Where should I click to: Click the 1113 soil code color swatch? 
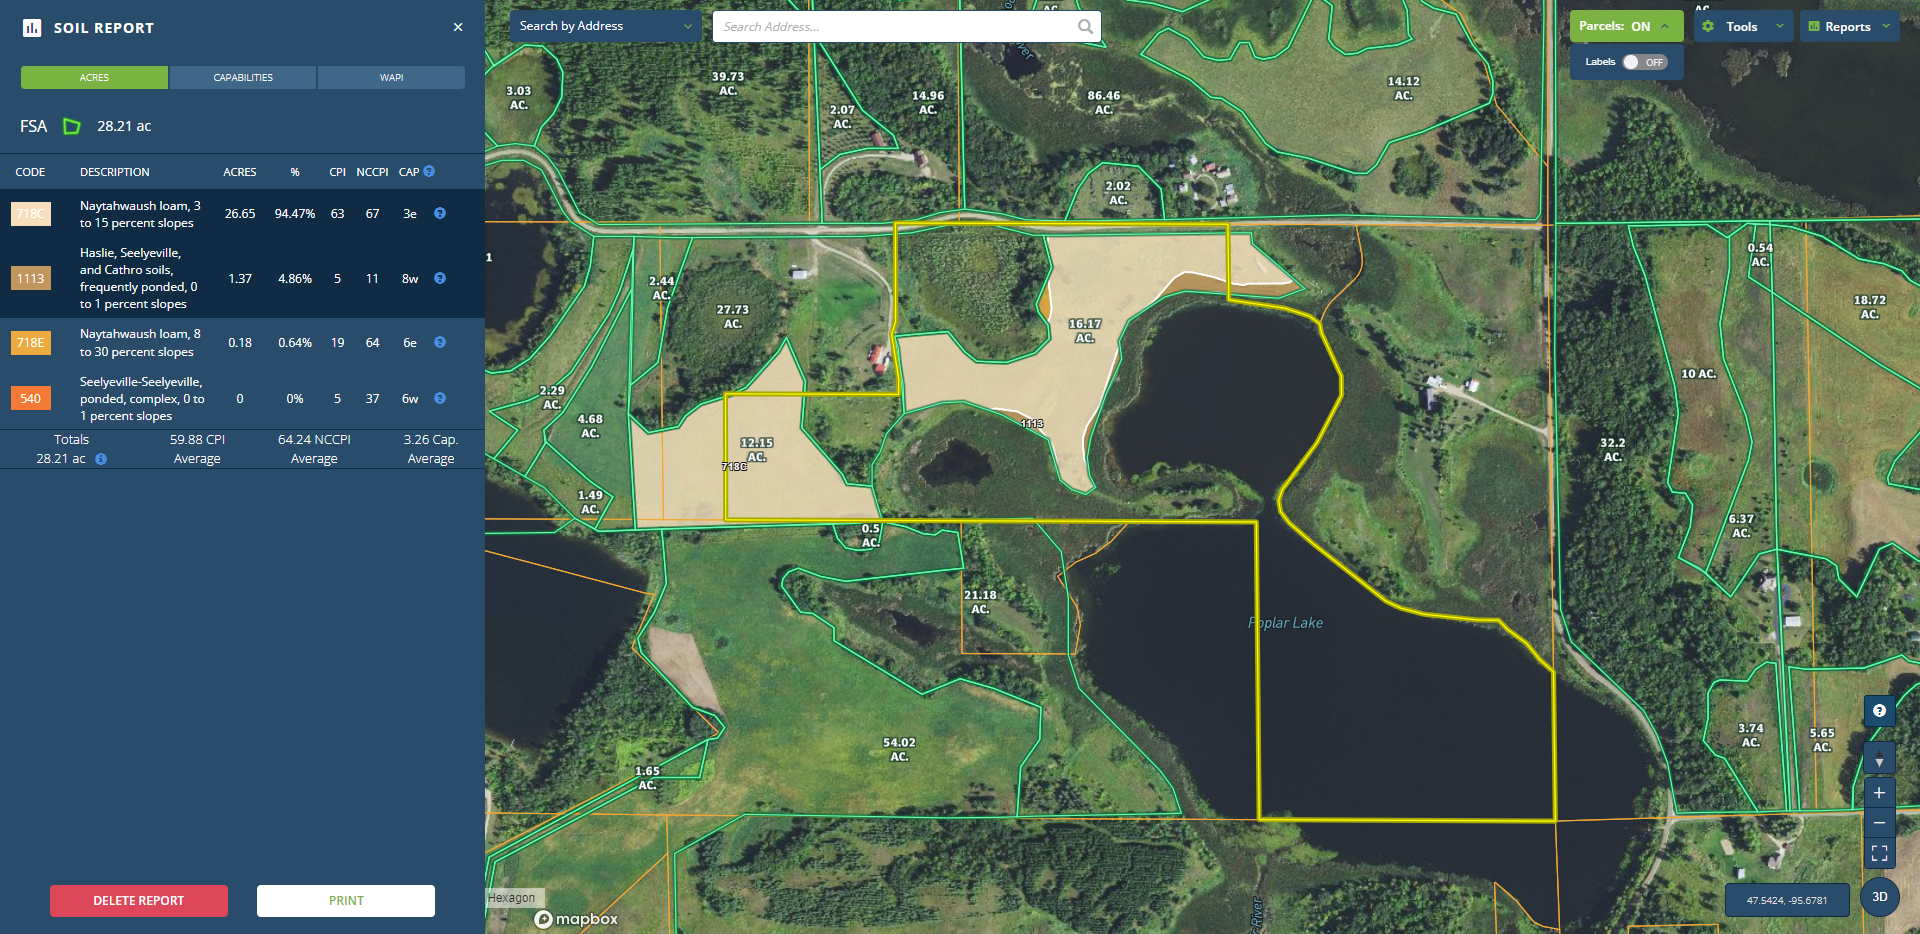[31, 279]
